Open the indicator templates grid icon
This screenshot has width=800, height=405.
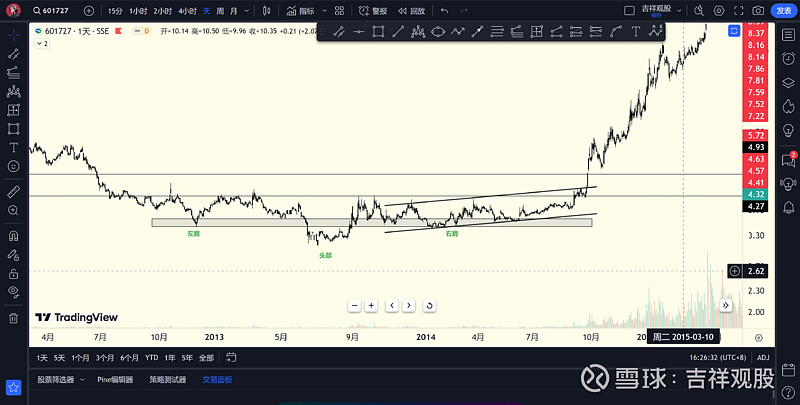pyautogui.click(x=339, y=11)
